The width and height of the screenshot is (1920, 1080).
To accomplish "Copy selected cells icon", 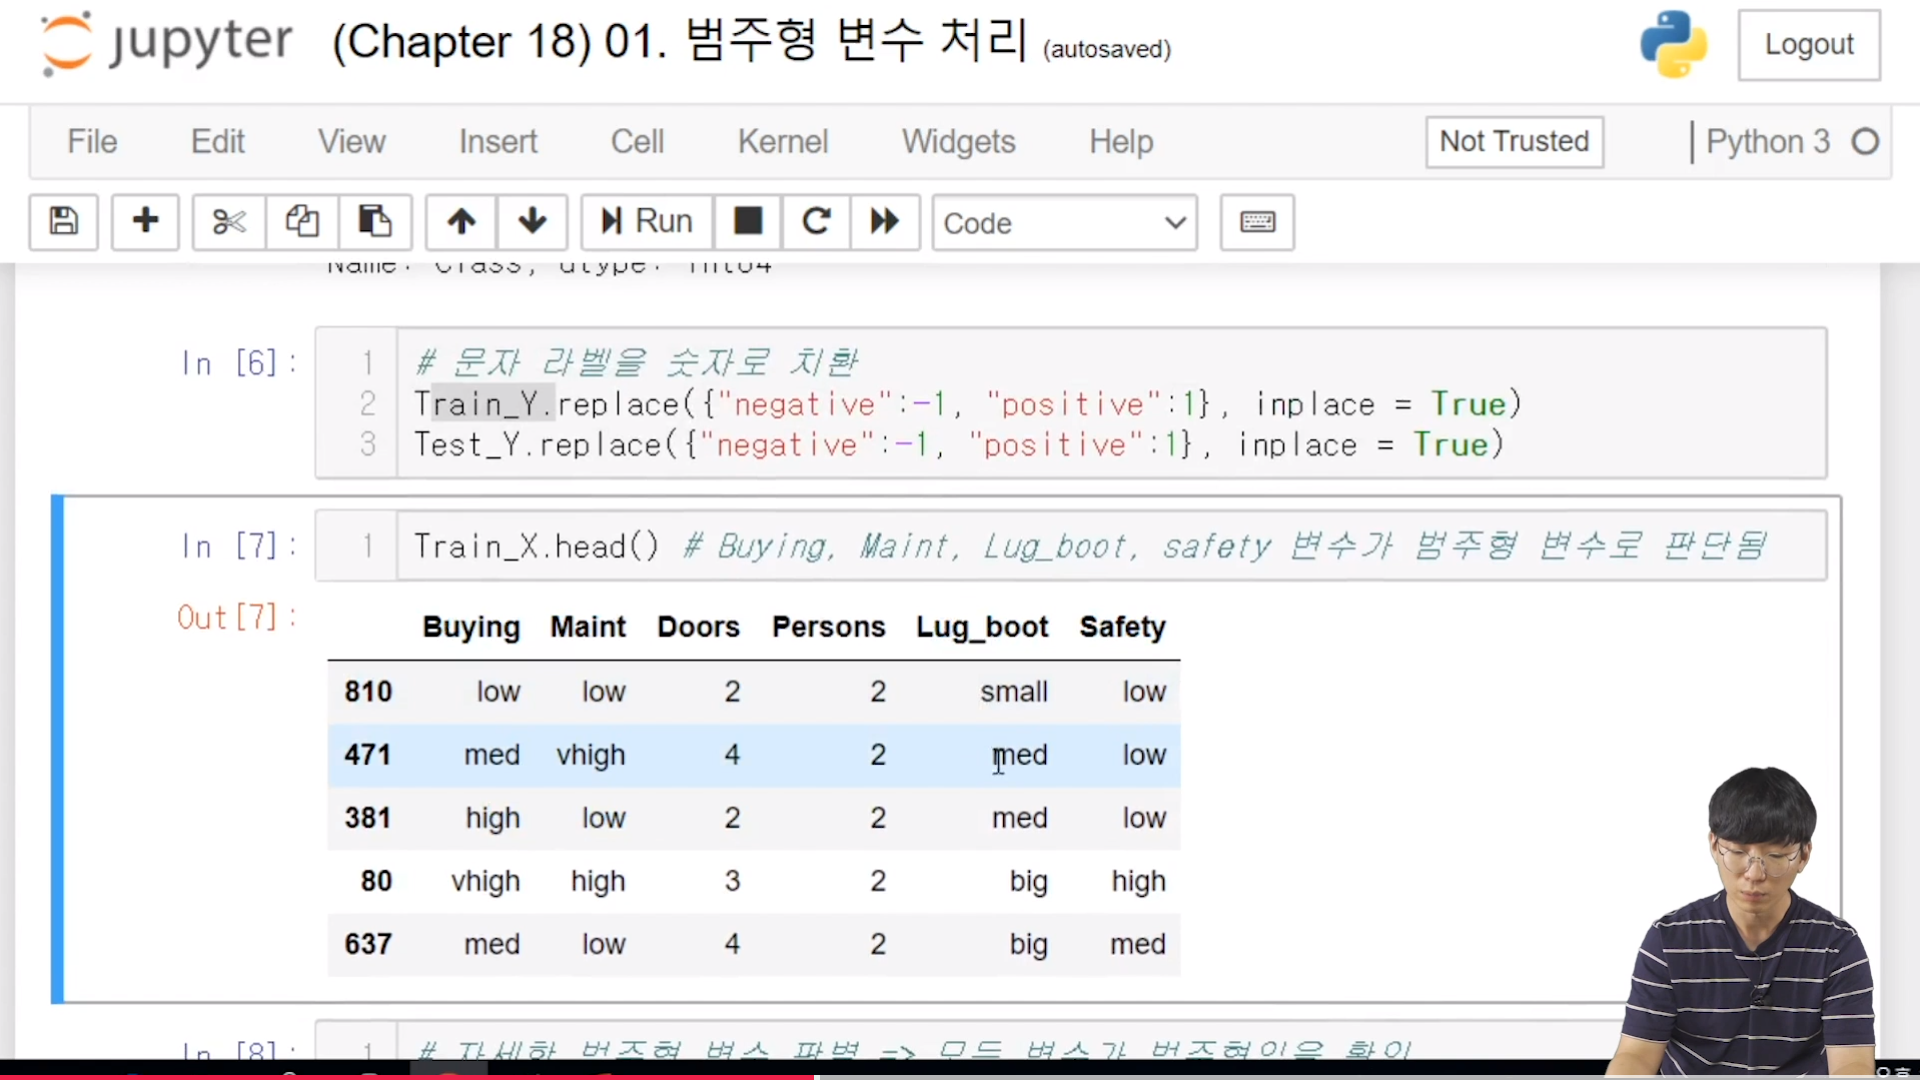I will (301, 221).
